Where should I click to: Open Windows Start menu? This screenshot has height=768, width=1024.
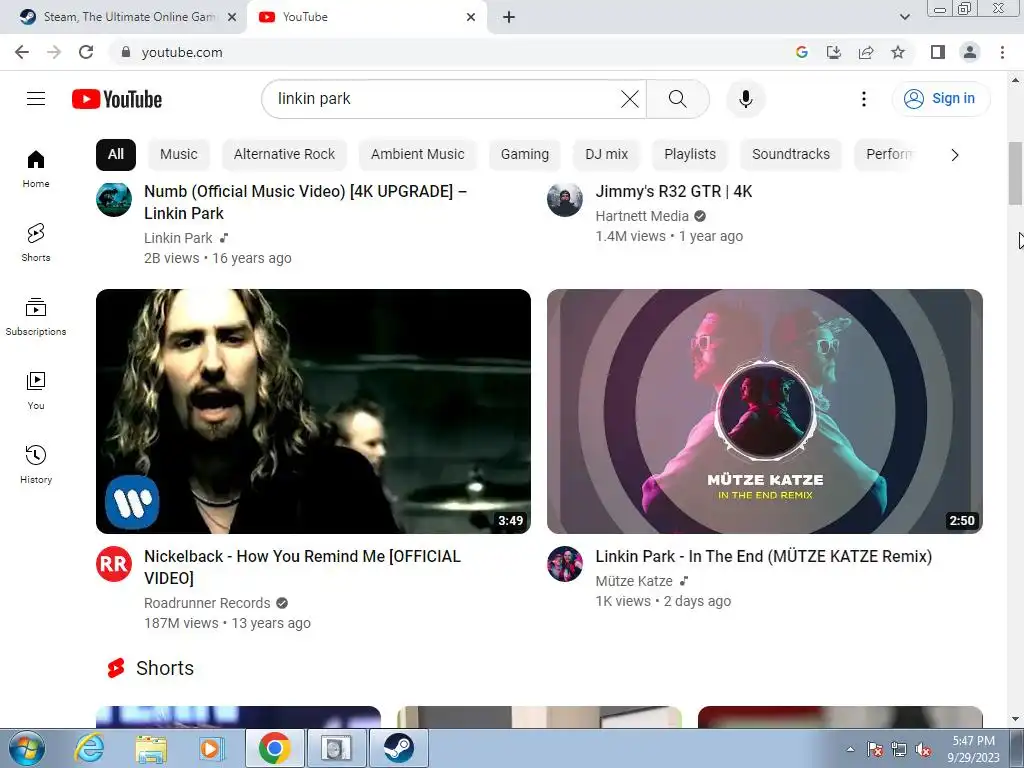pos(27,748)
